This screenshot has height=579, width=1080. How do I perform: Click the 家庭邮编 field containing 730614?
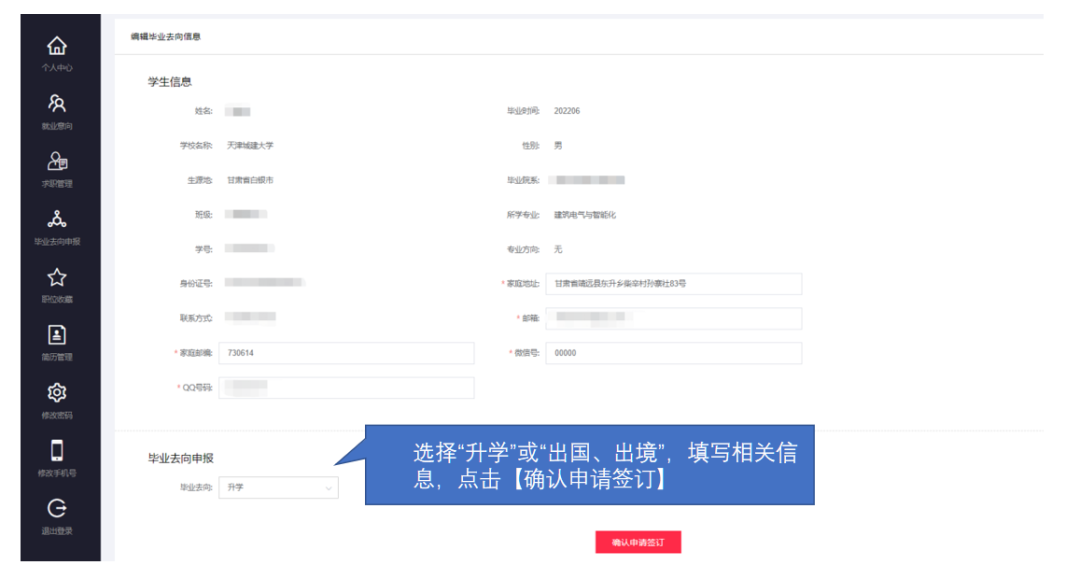coord(346,353)
